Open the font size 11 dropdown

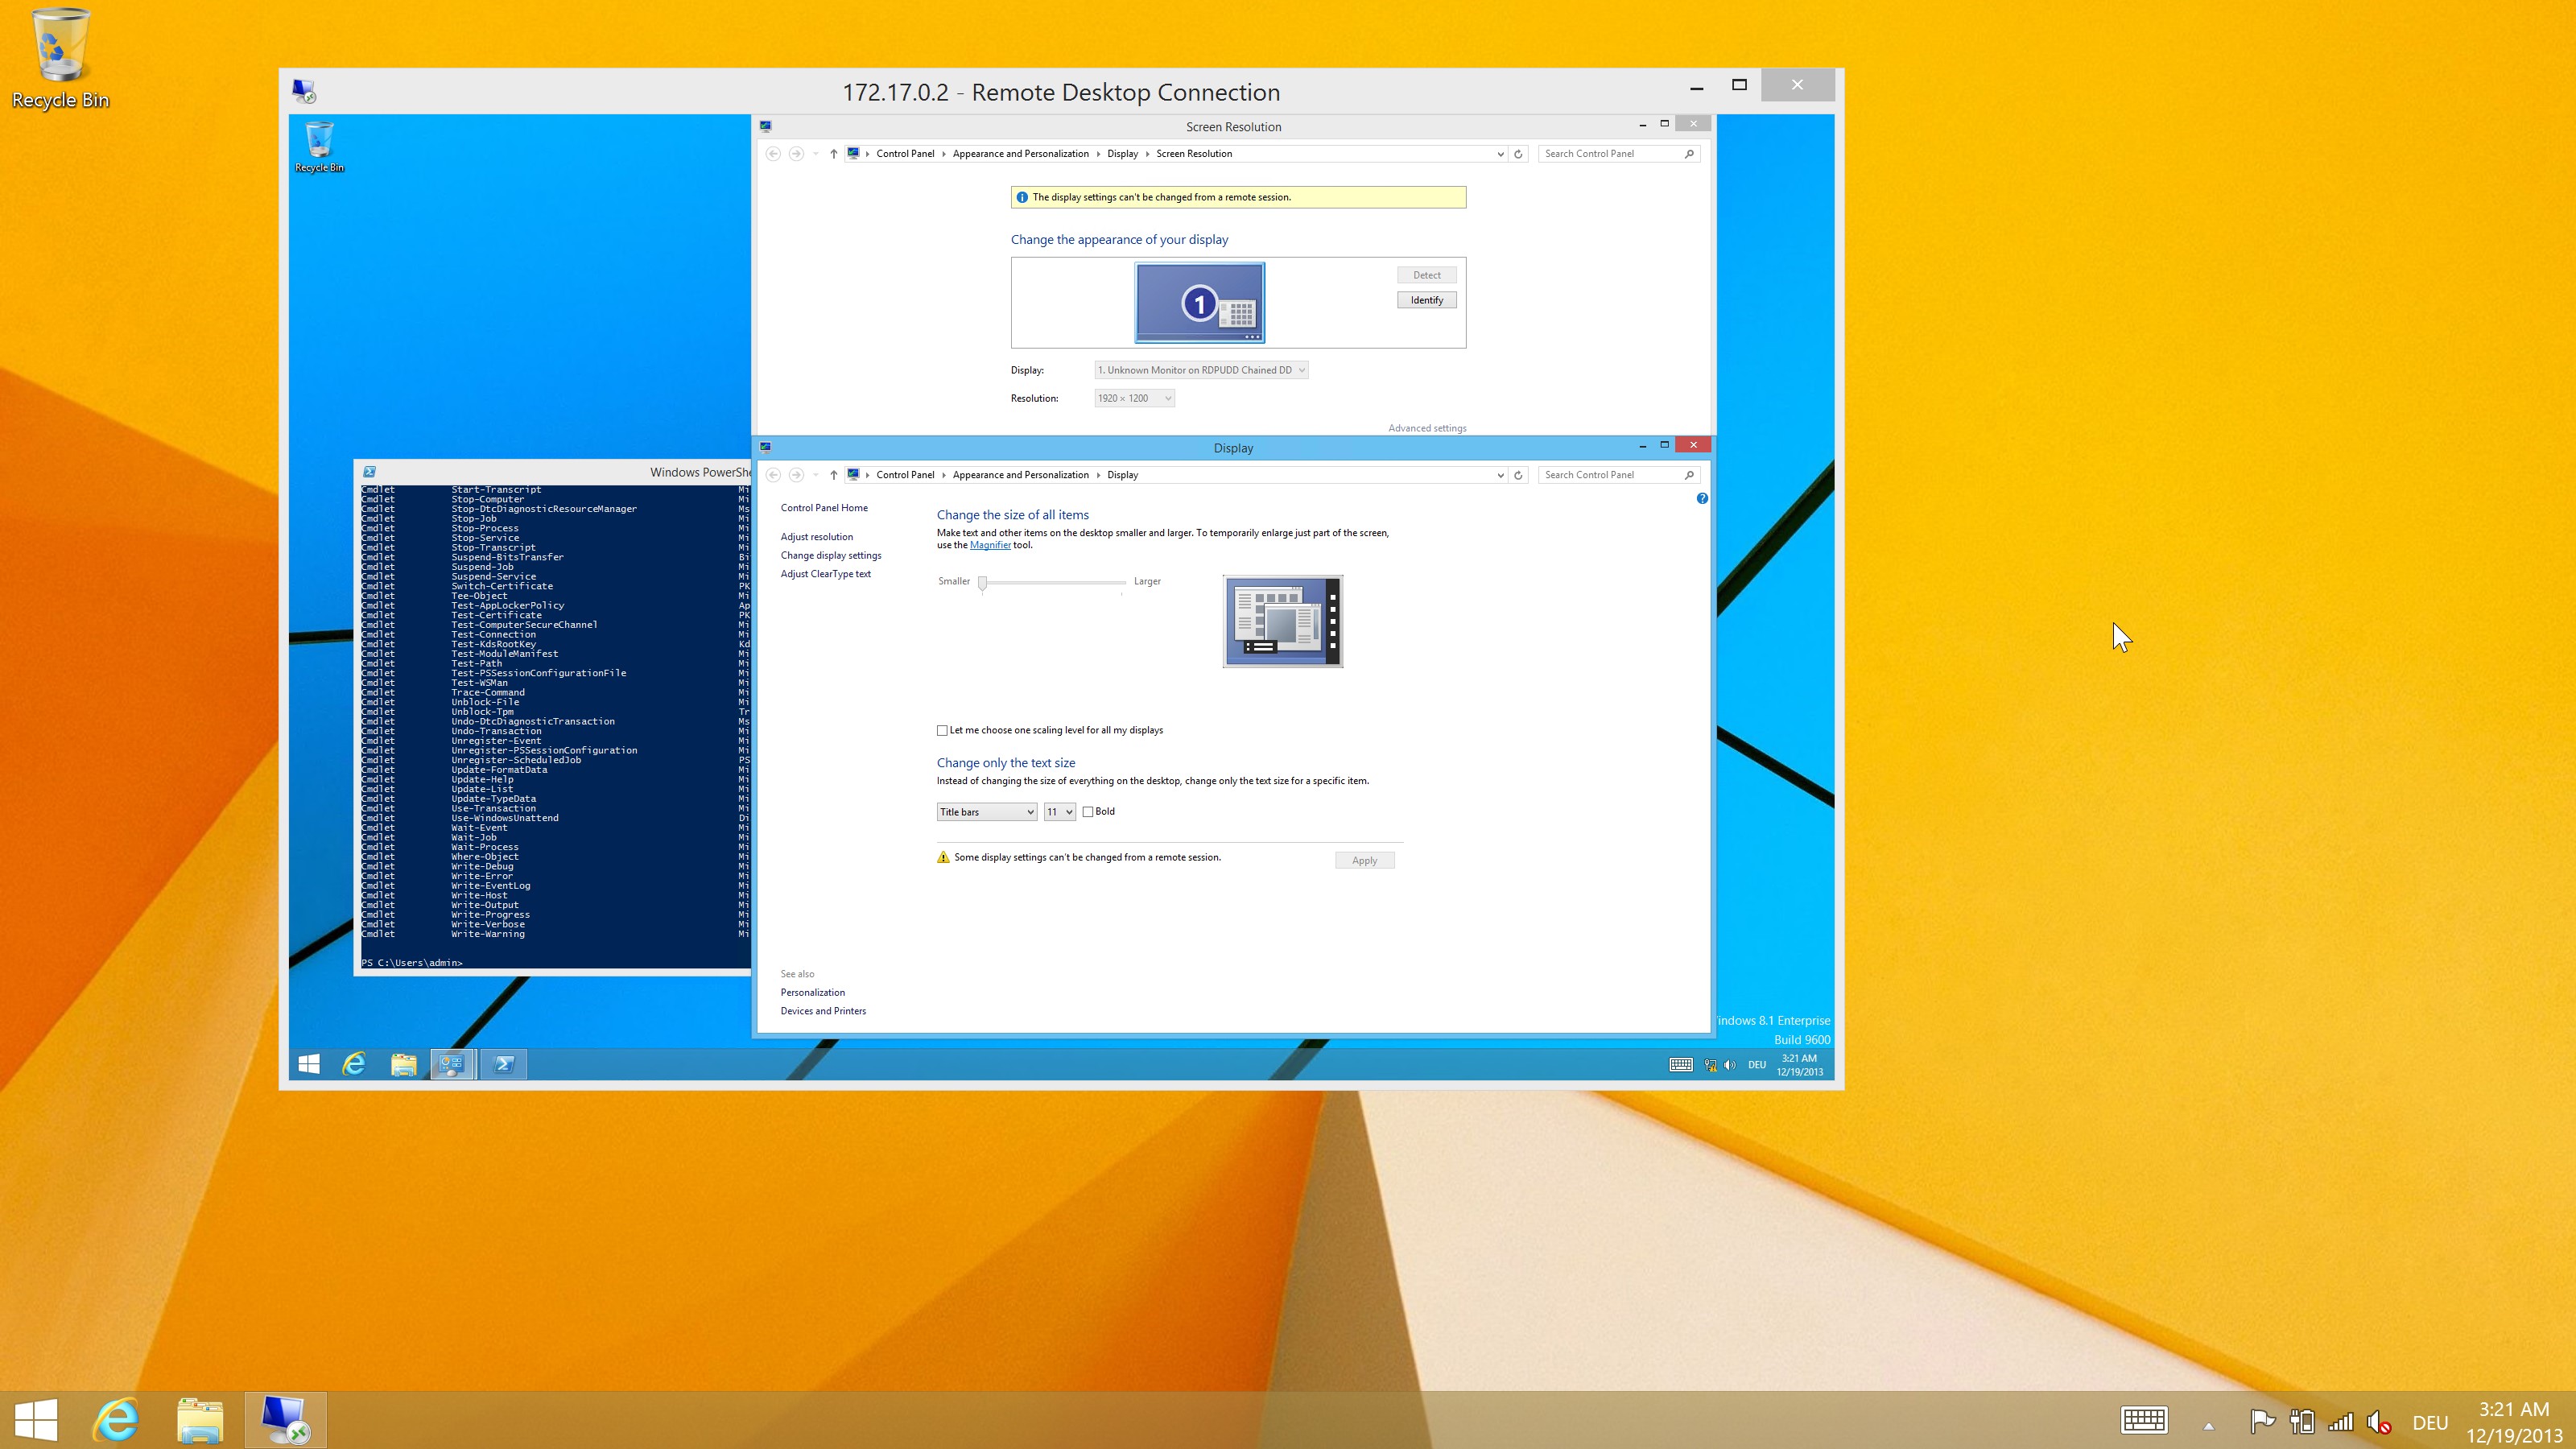(x=1059, y=812)
